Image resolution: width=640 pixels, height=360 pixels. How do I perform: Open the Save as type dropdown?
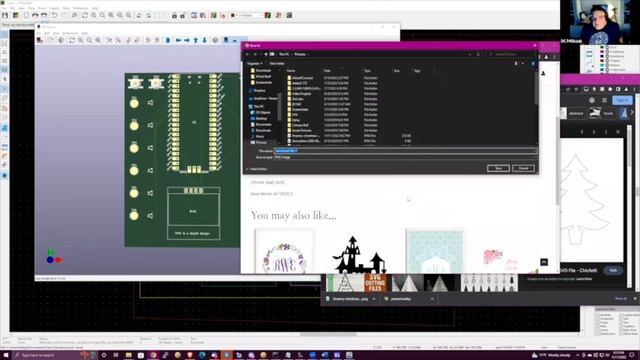[x=405, y=157]
